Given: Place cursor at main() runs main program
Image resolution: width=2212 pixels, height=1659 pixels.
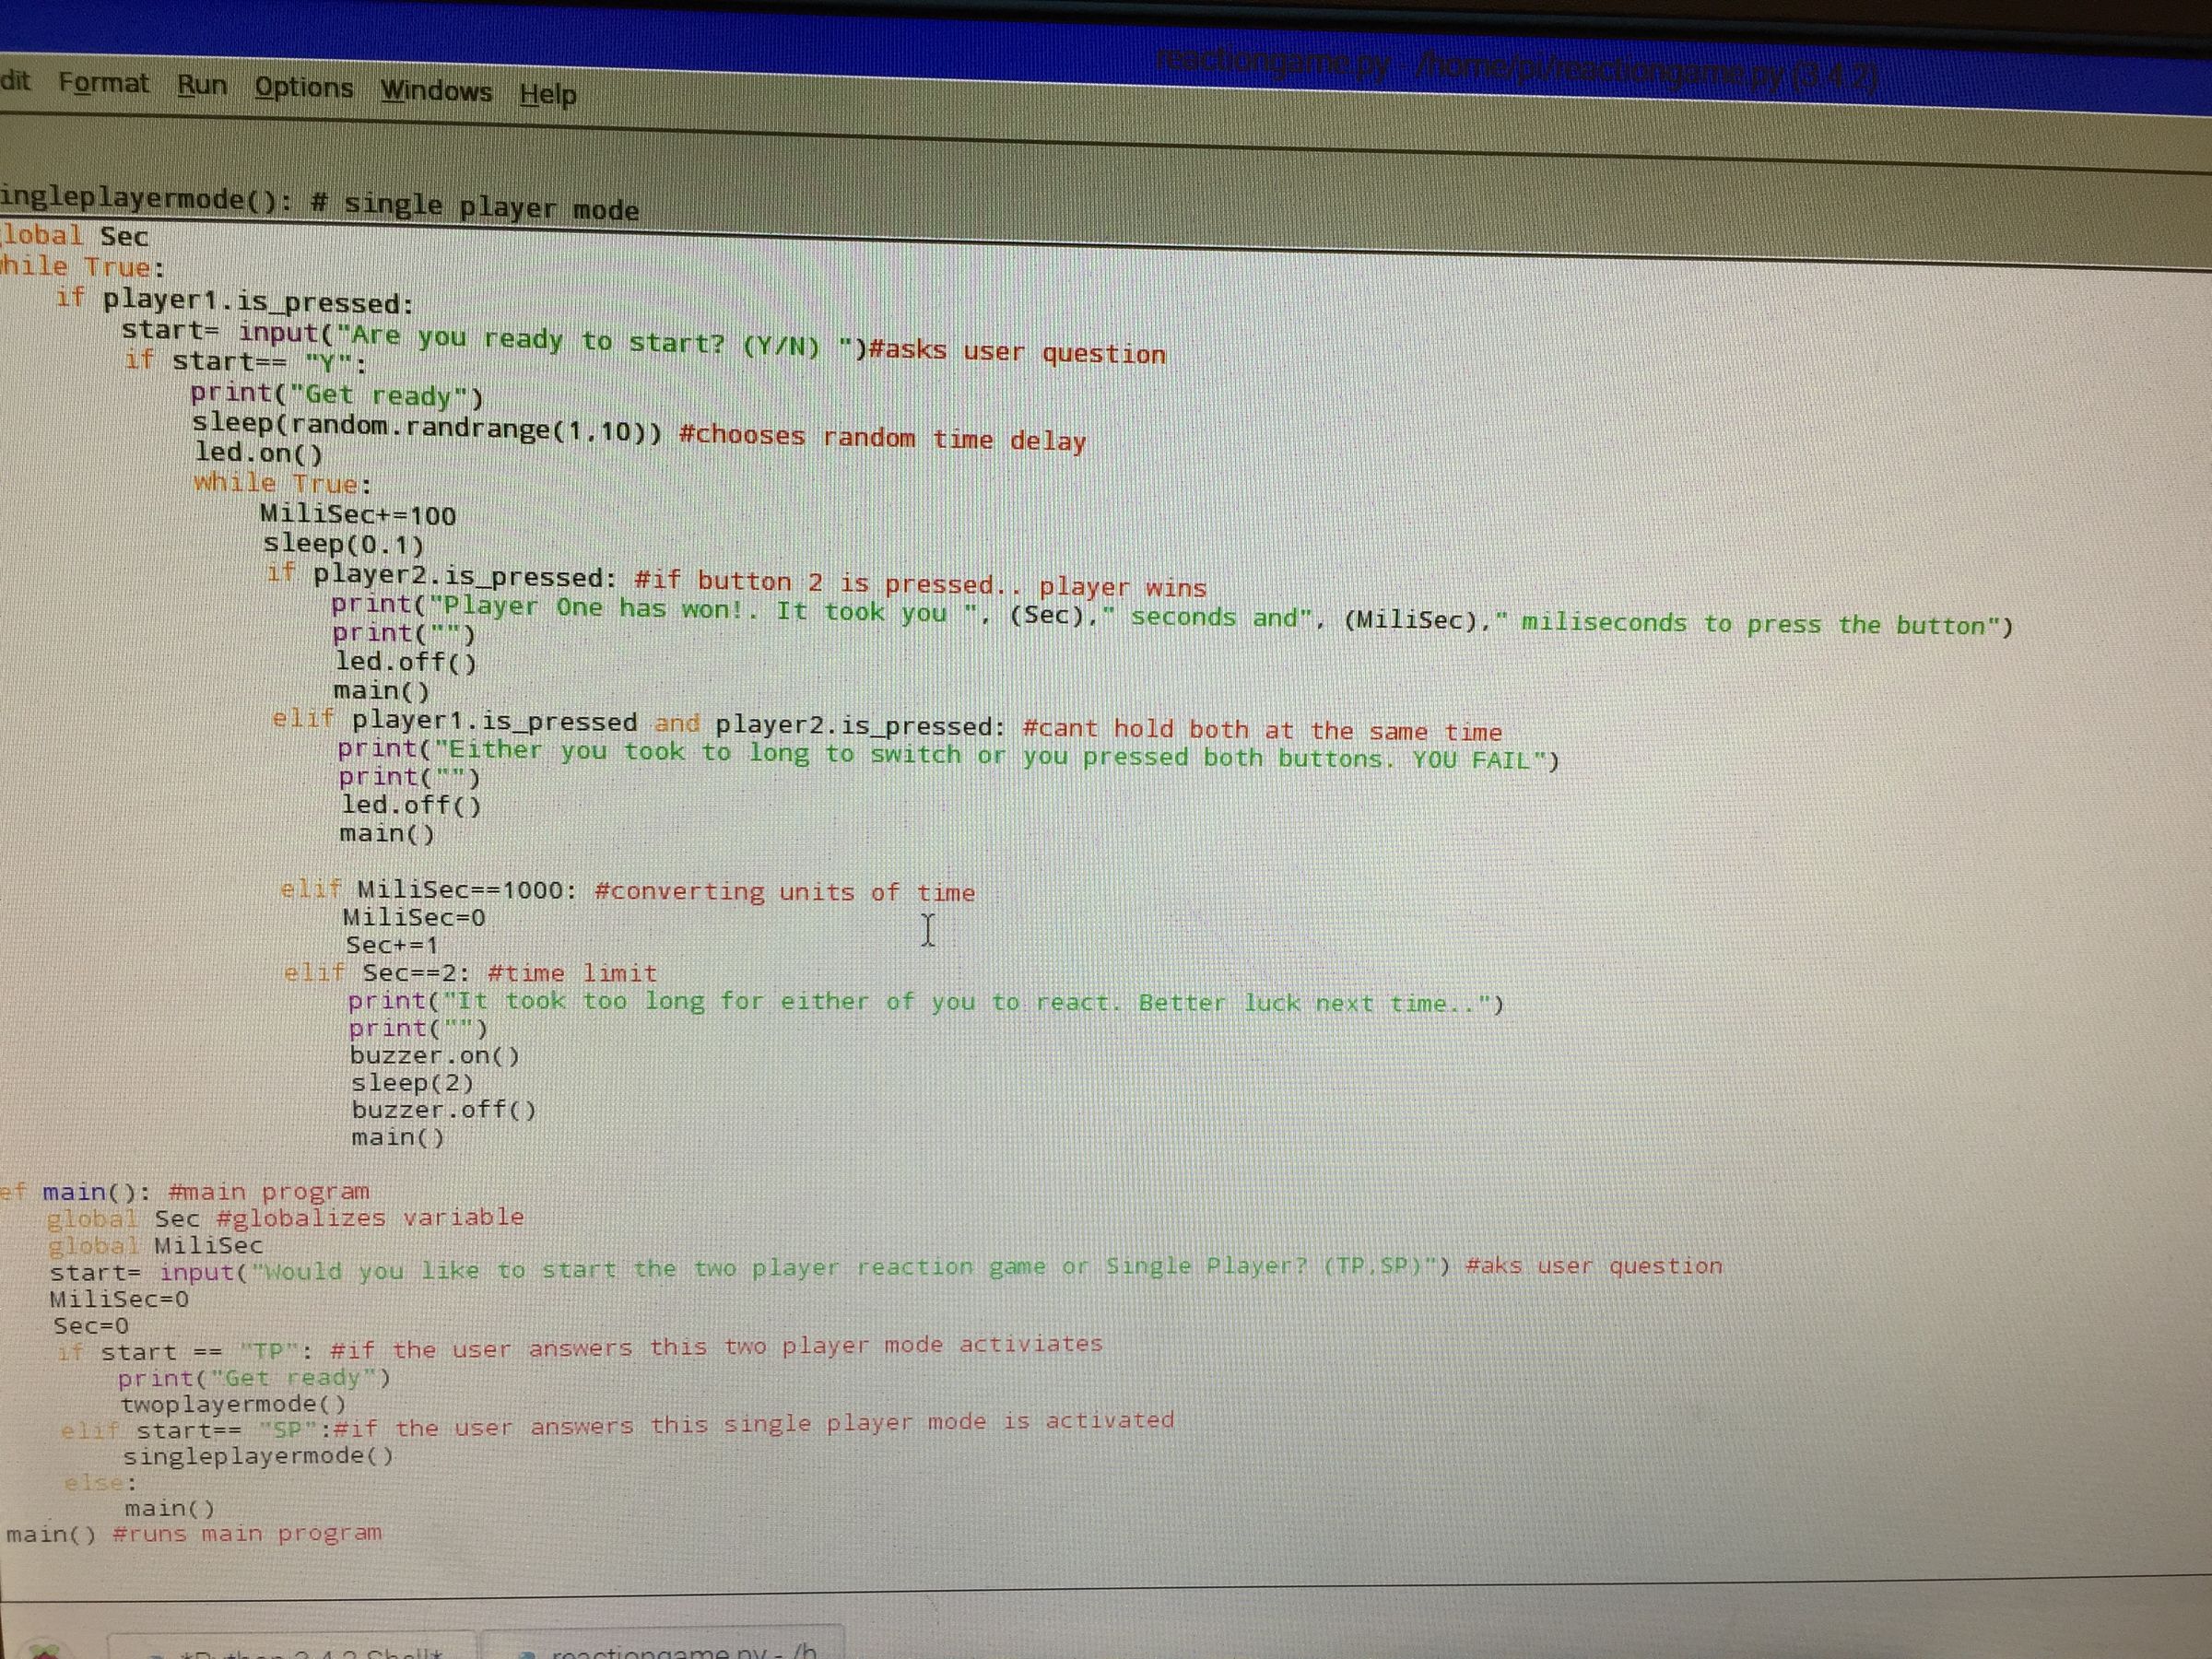Looking at the screenshot, I should click(190, 1533).
